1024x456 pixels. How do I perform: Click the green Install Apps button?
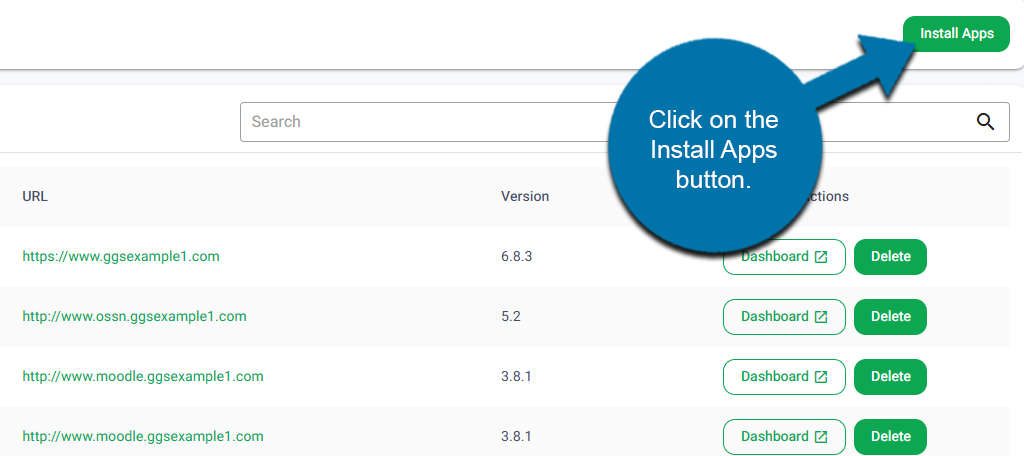pyautogui.click(x=956, y=34)
